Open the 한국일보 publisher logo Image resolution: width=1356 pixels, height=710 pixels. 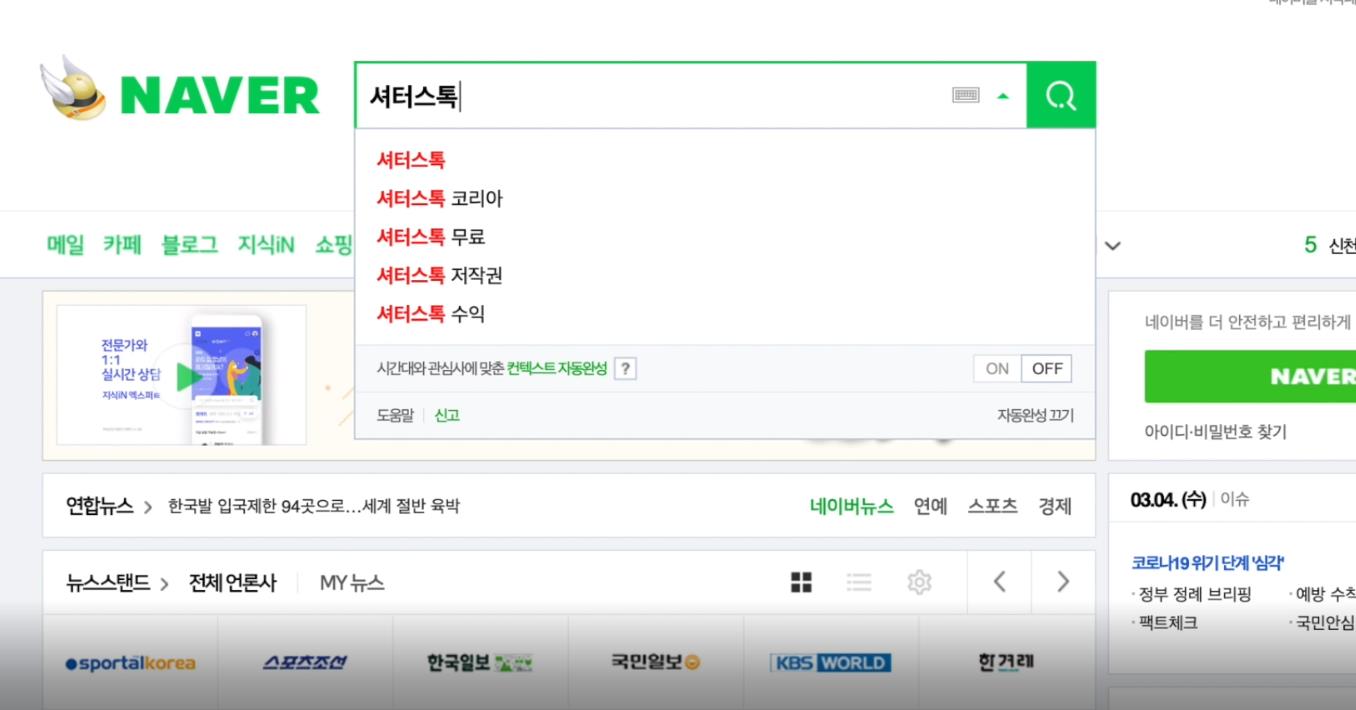tap(480, 663)
